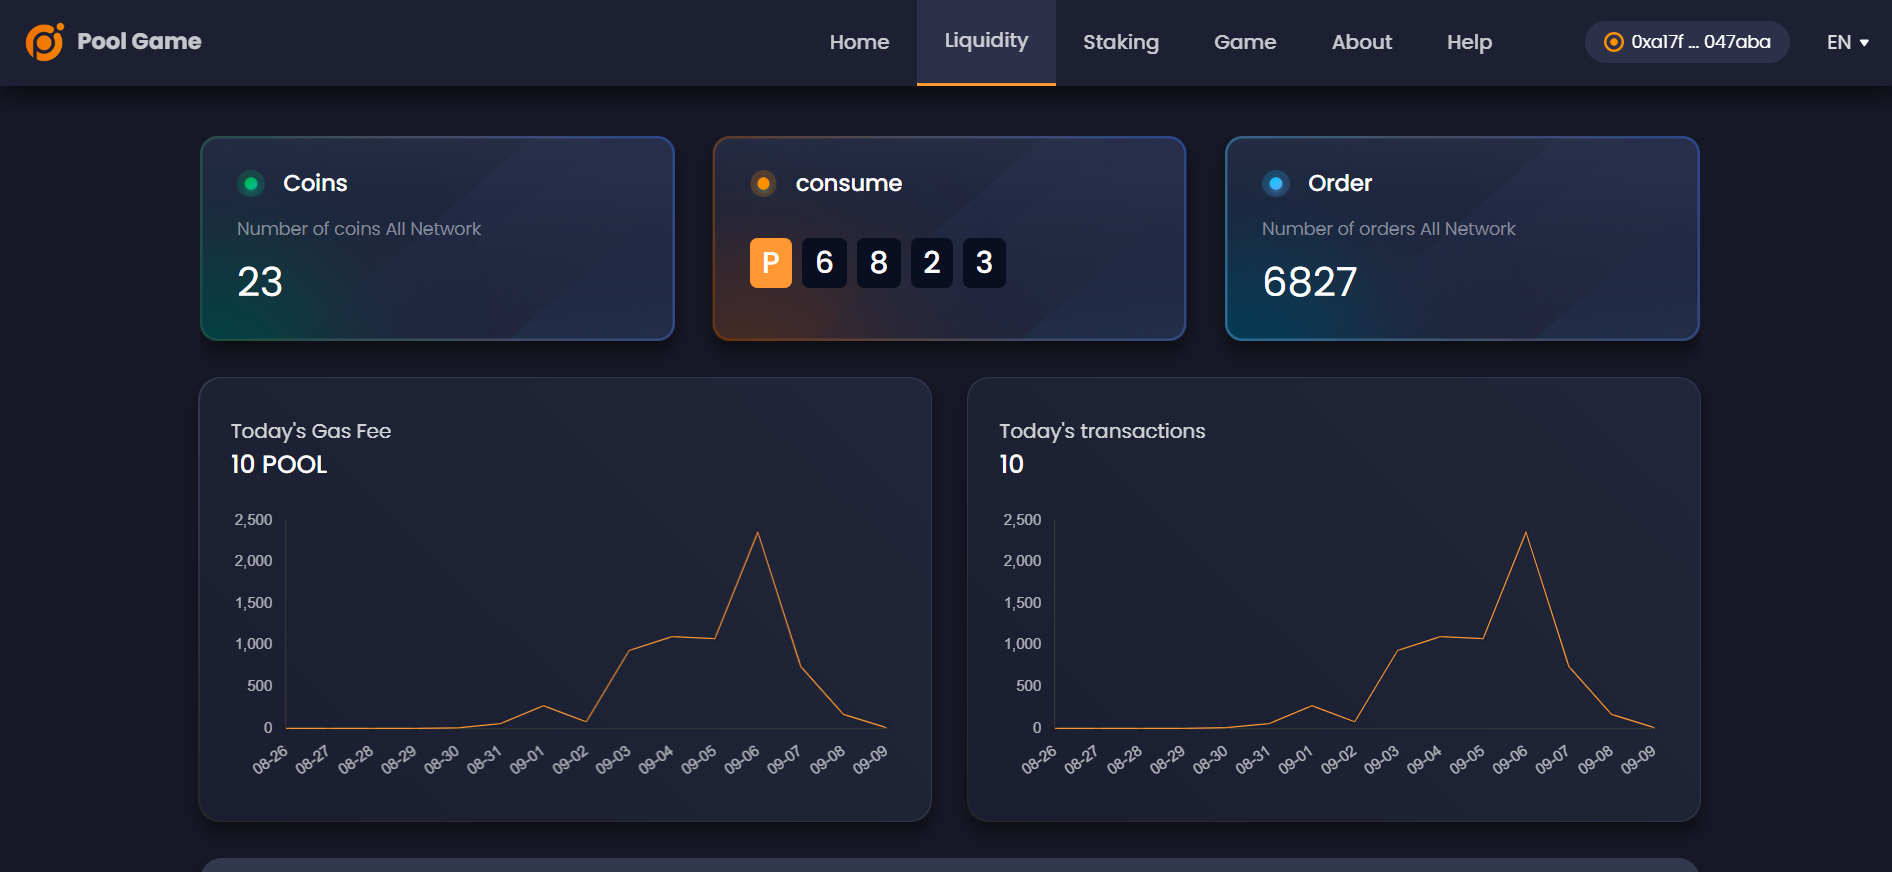This screenshot has width=1892, height=872.
Task: Open the Home page
Action: tap(859, 42)
